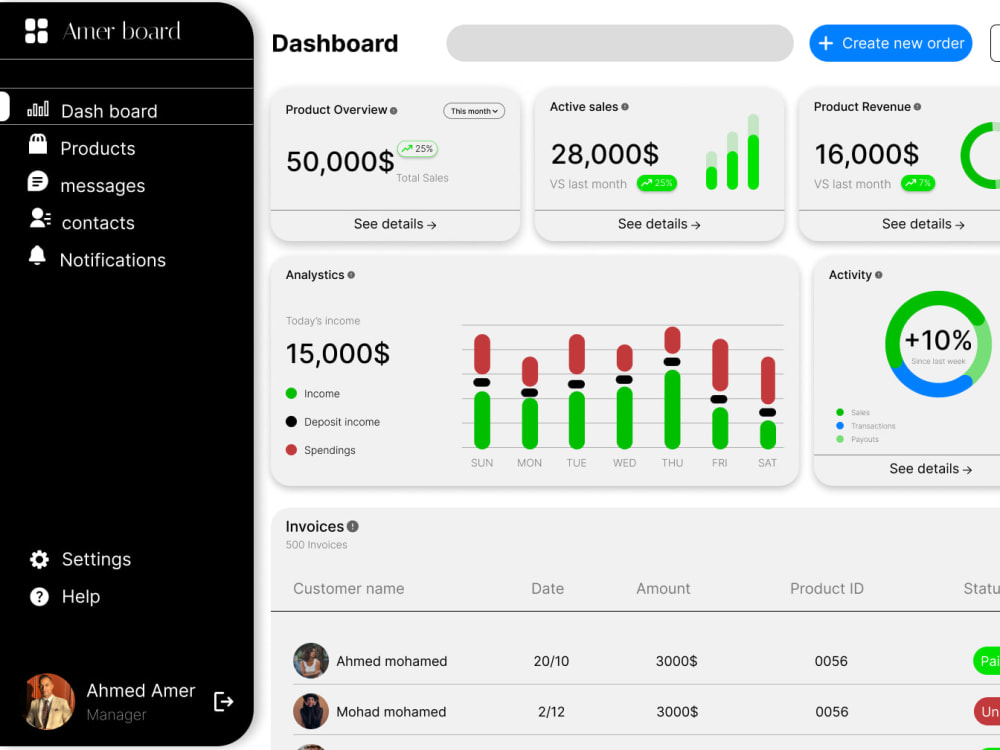Click the Amer board logo grid icon
This screenshot has height=750, width=1000.
pos(36,31)
